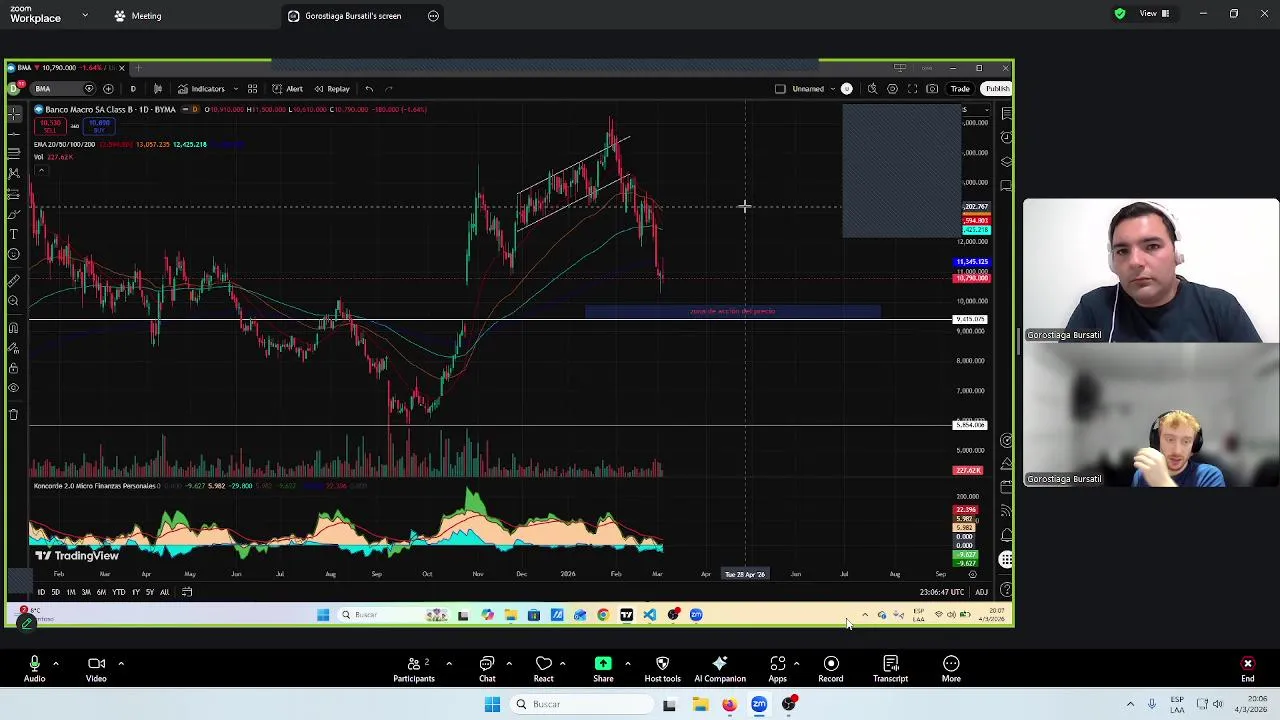The height and width of the screenshot is (720, 1280).
Task: Expand the Audio options caret
Action: click(x=56, y=663)
